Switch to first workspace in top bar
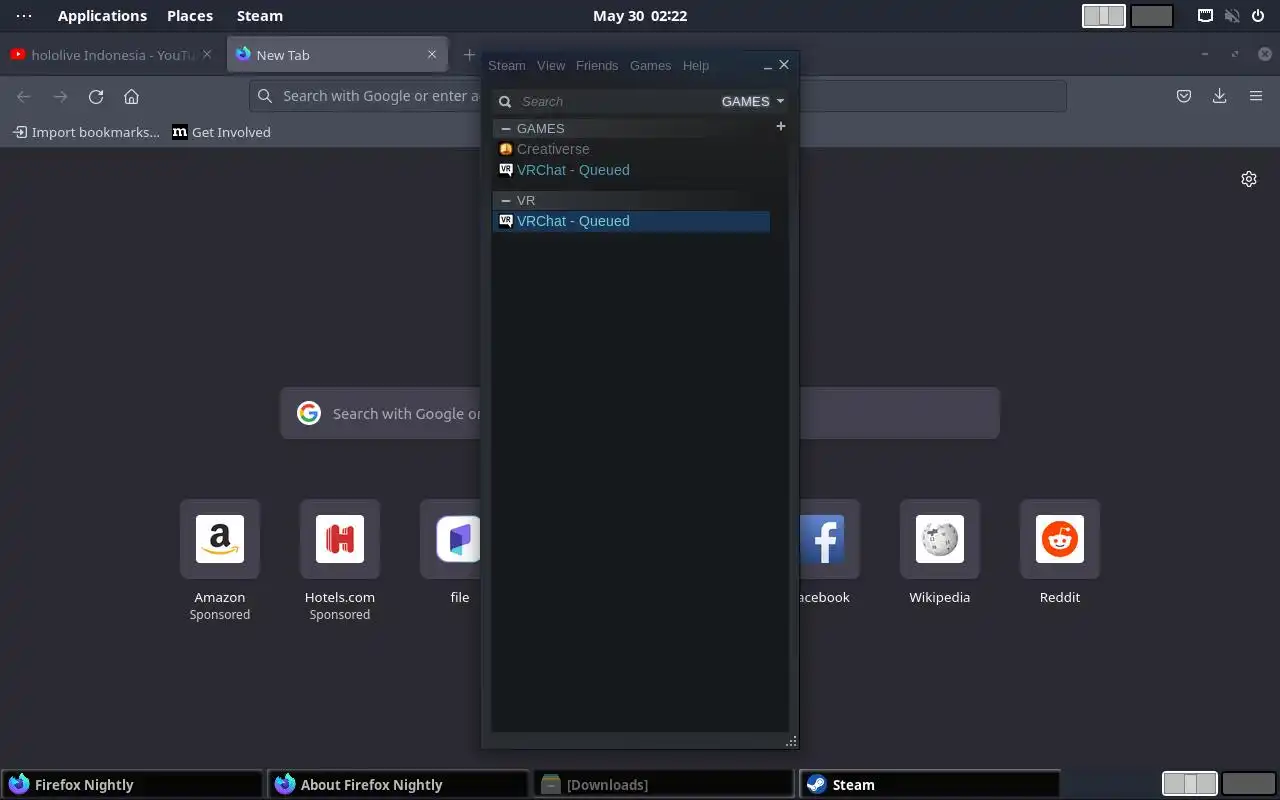This screenshot has width=1280, height=800. pos(1104,16)
